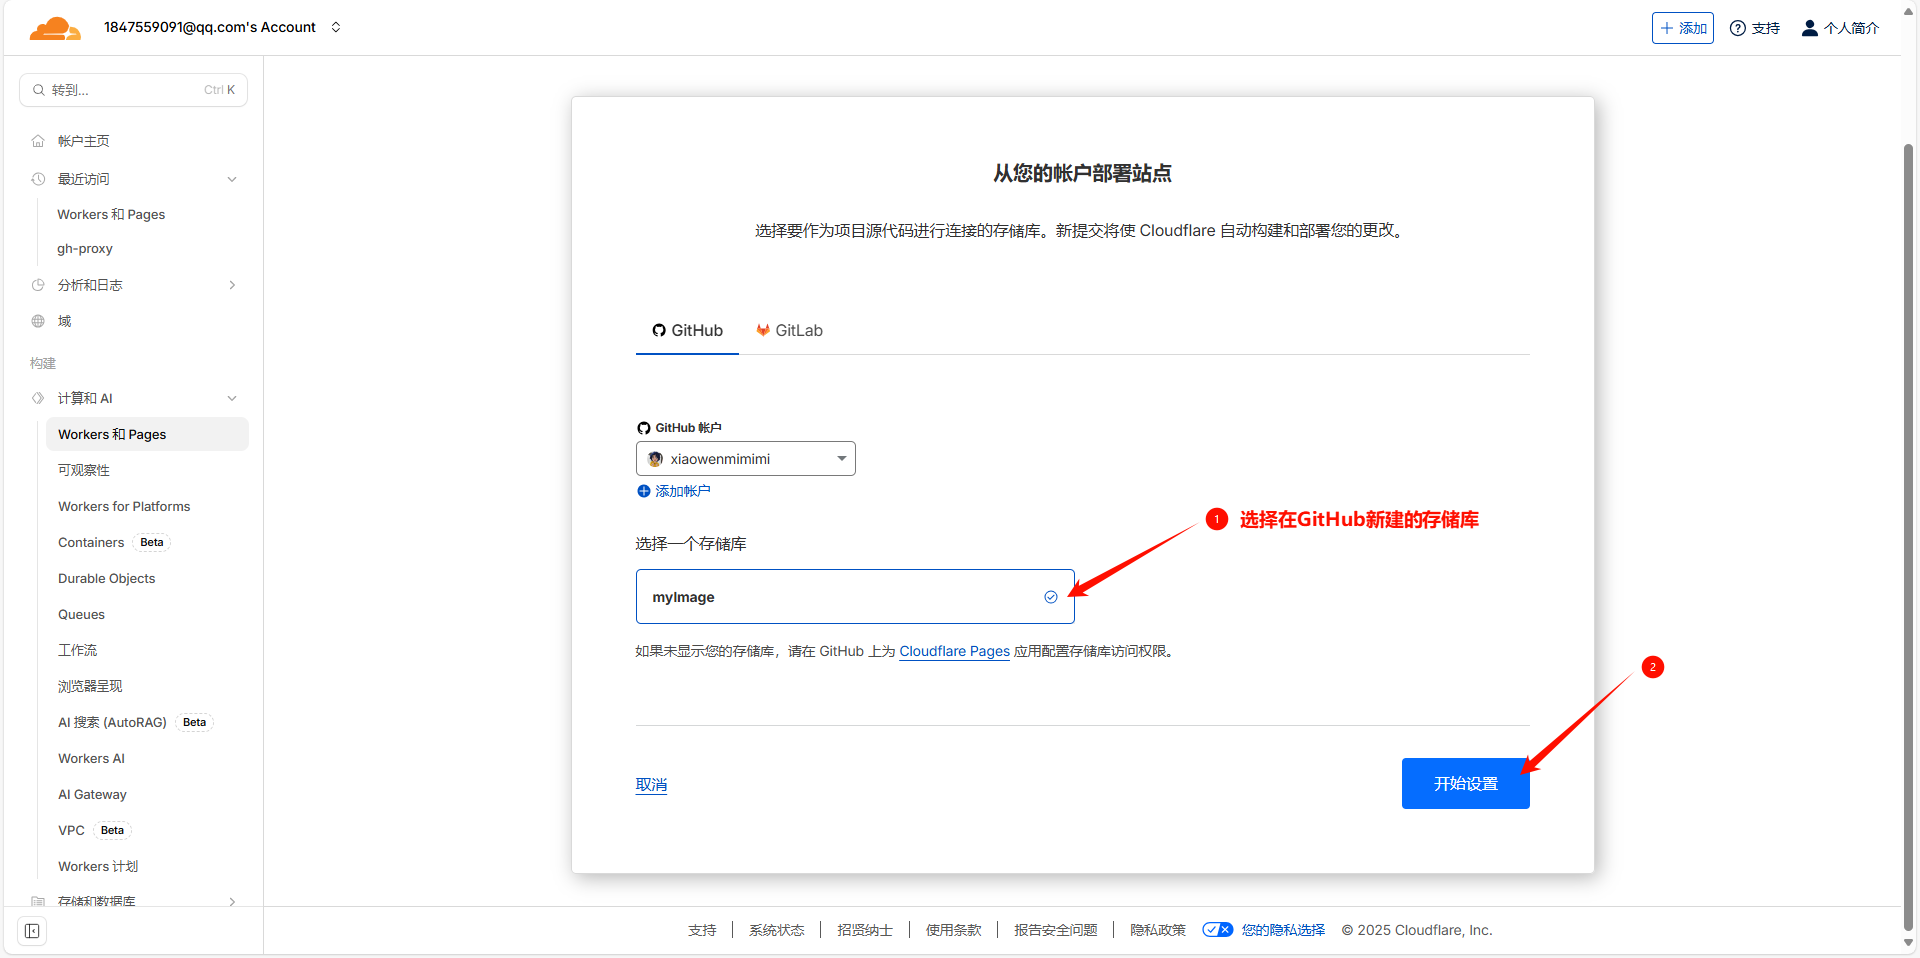This screenshot has width=1920, height=958.
Task: Click the page vertical scrollbar
Action: pyautogui.click(x=1908, y=500)
